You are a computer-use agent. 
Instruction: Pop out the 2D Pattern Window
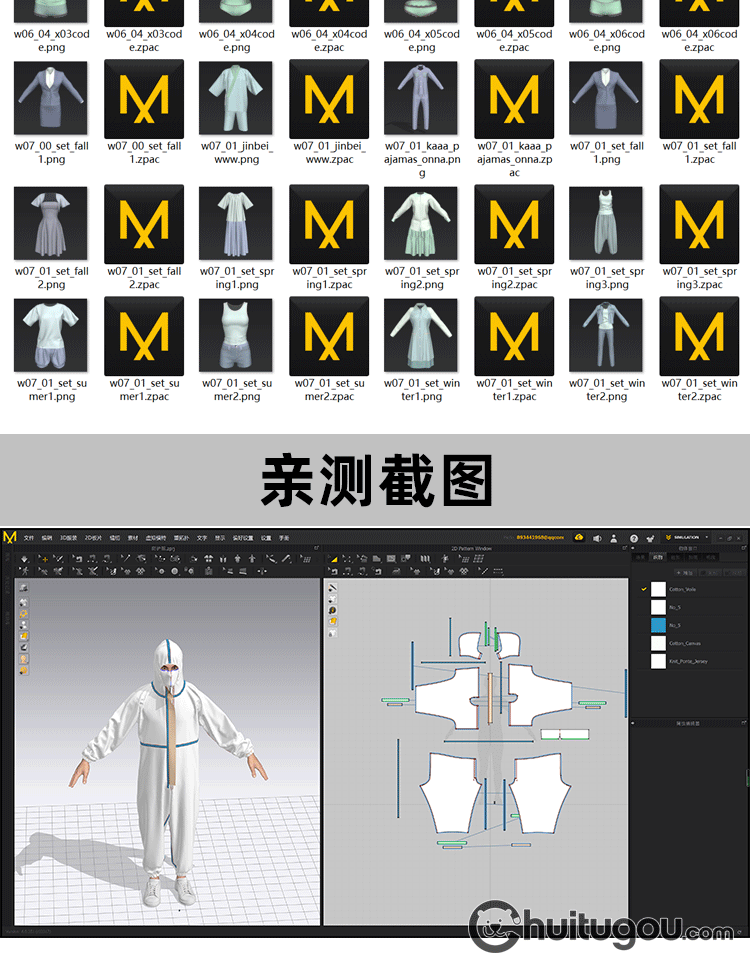(x=624, y=548)
